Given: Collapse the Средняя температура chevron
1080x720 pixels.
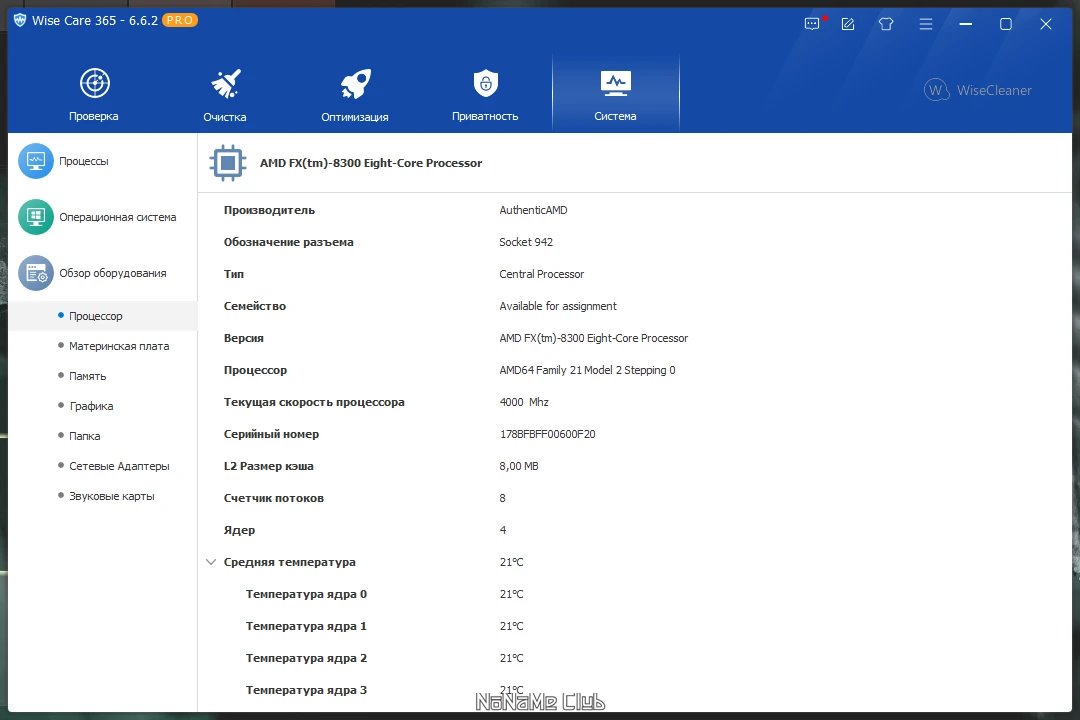Looking at the screenshot, I should coord(211,562).
